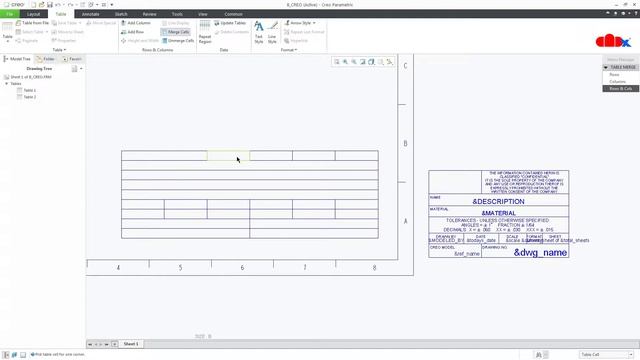640x360 pixels.
Task: Click the highlighted table cell under cursor
Action: tap(229, 156)
